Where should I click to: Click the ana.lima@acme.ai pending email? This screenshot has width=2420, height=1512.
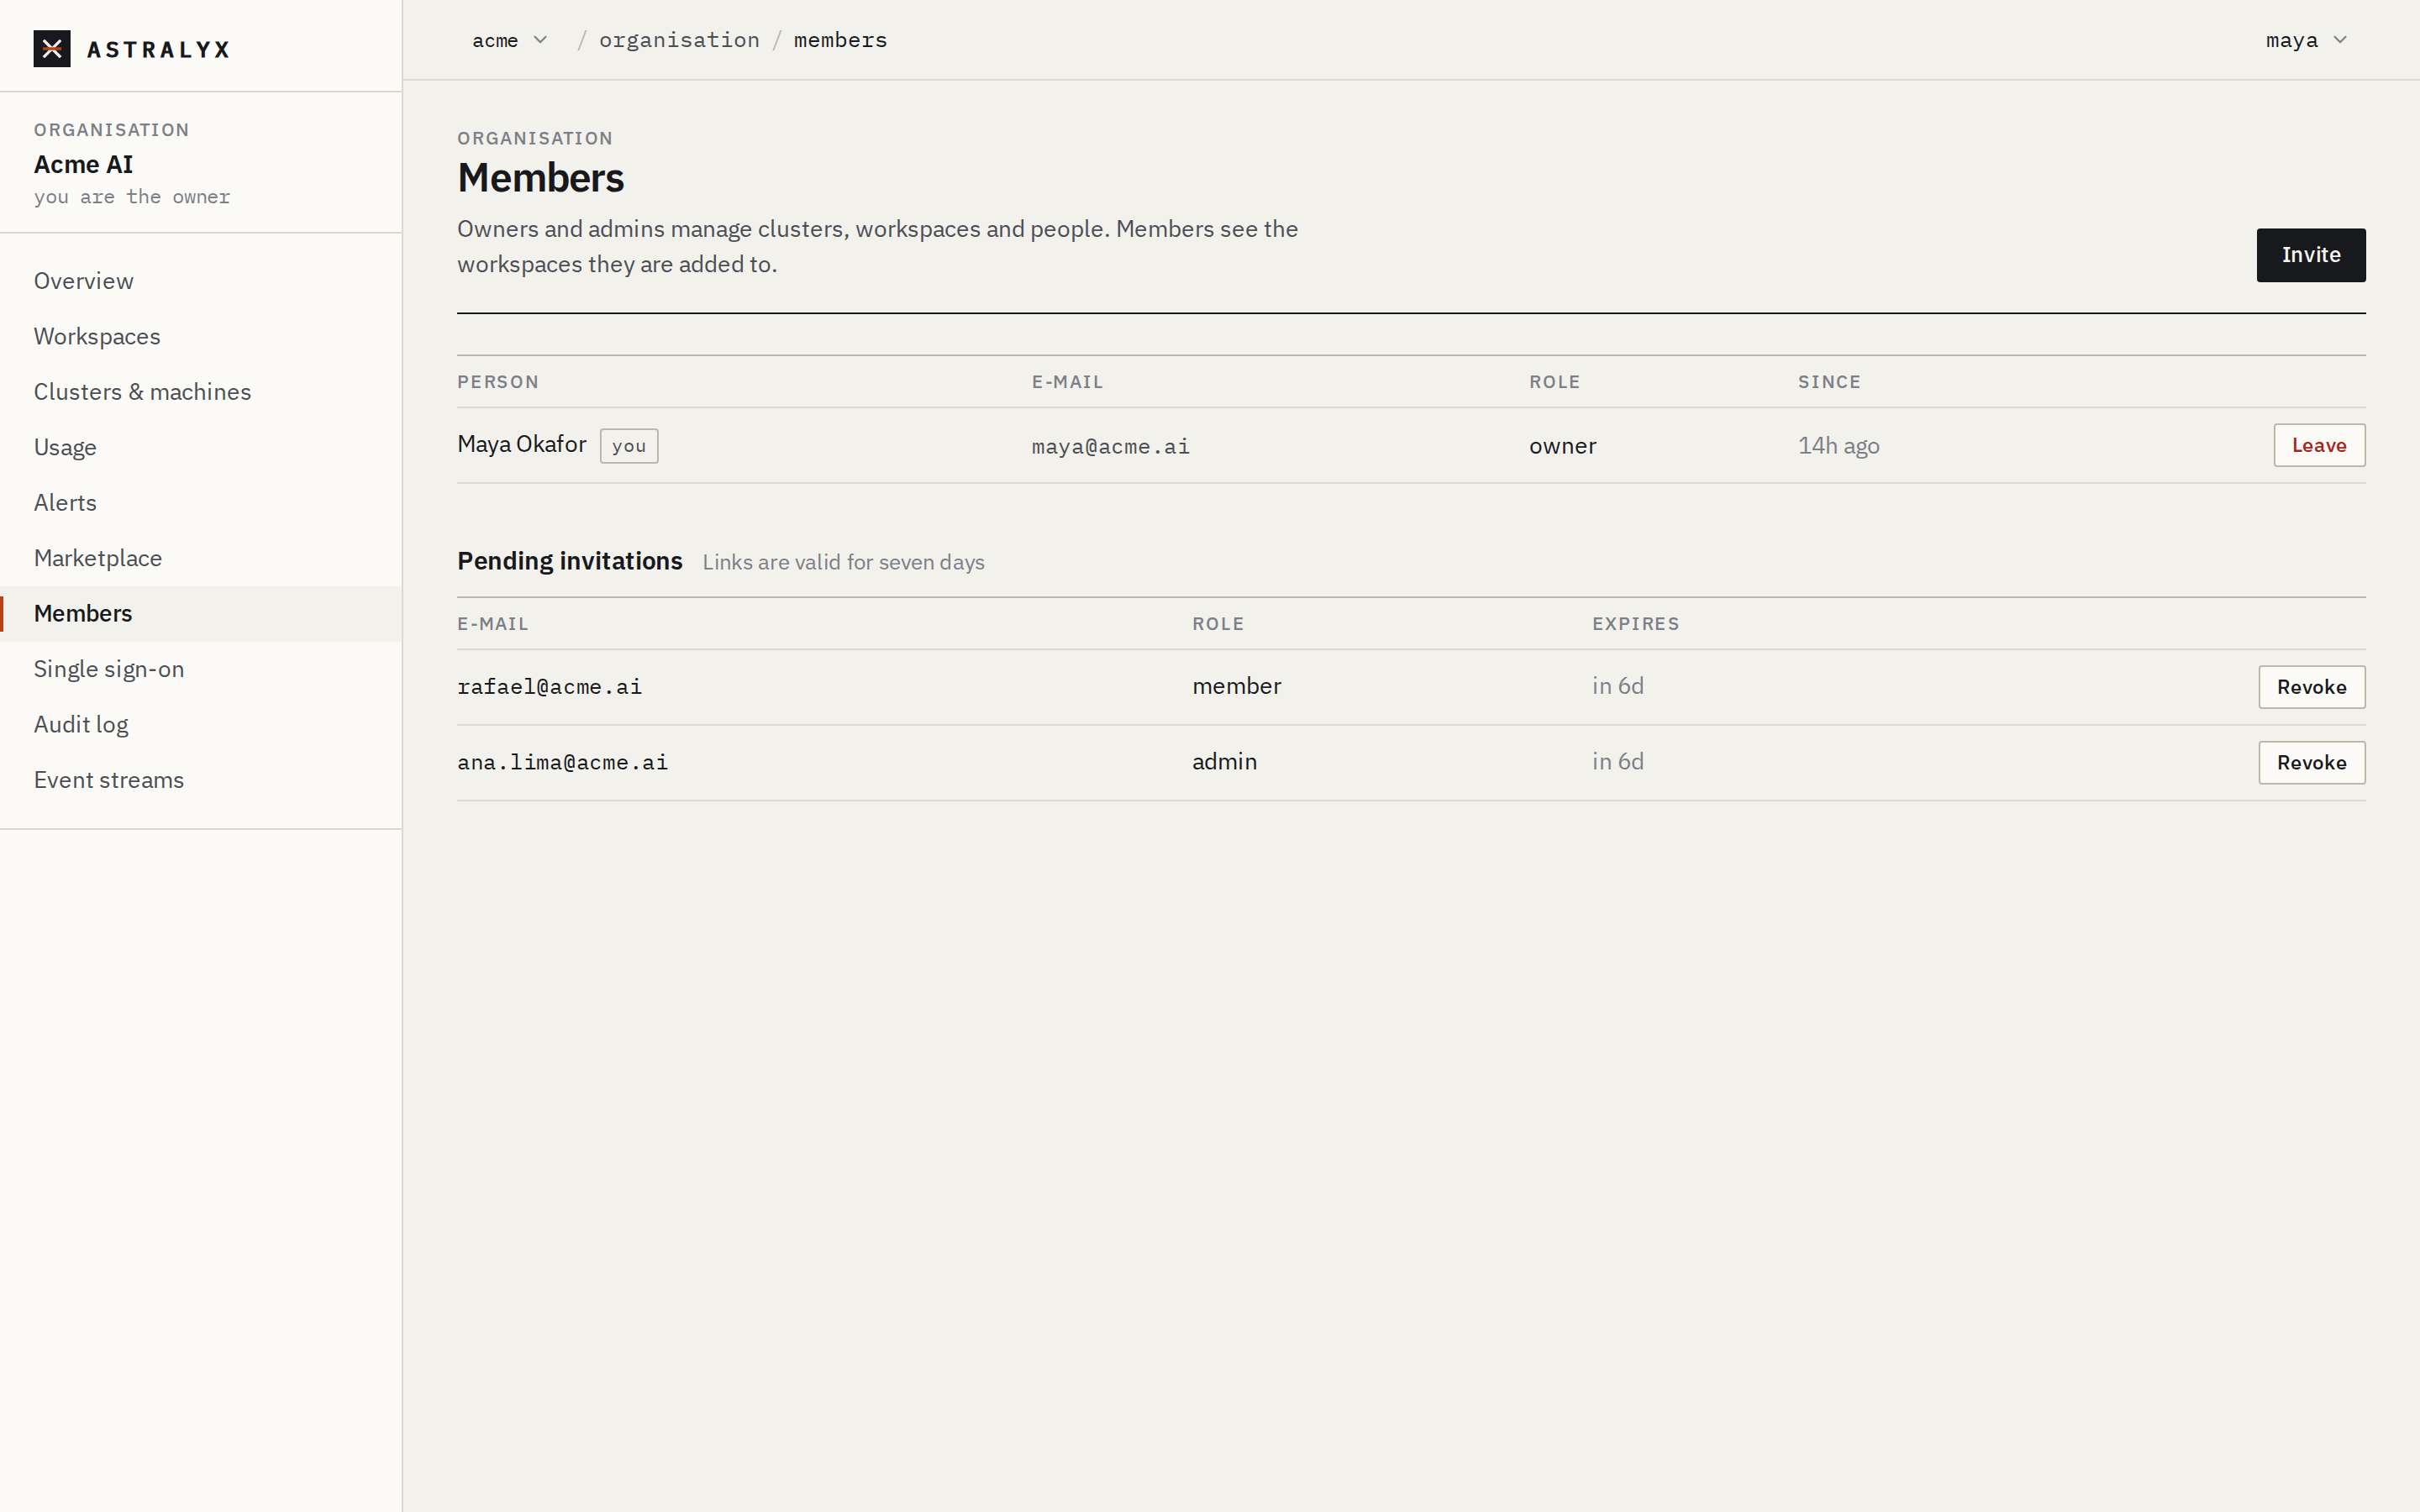point(562,763)
